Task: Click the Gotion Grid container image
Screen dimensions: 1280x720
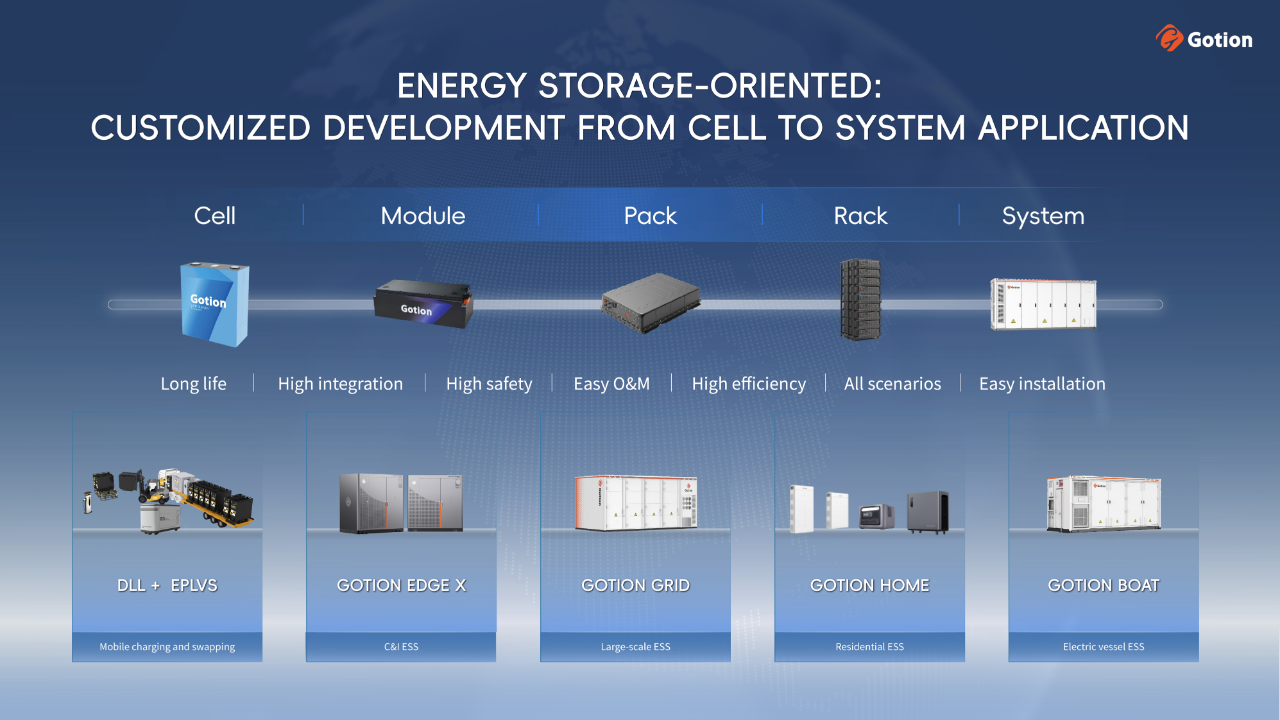Action: (x=636, y=502)
